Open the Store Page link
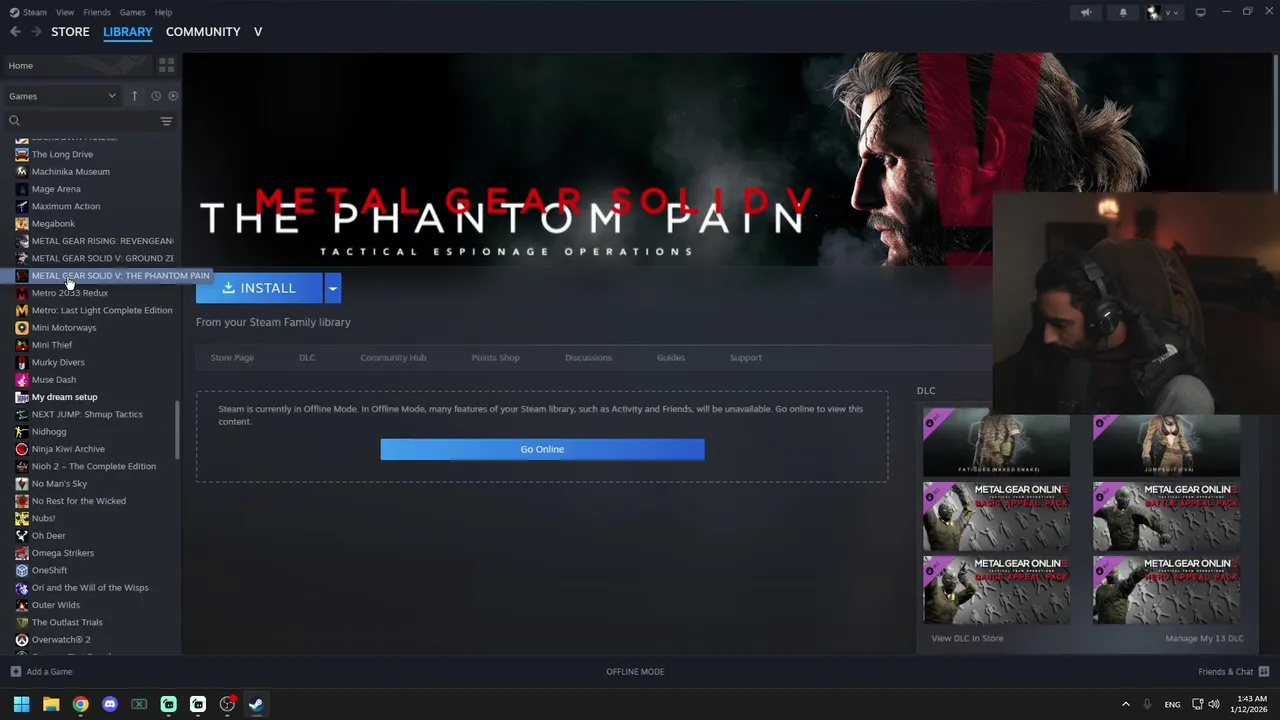1280x720 pixels. click(232, 357)
